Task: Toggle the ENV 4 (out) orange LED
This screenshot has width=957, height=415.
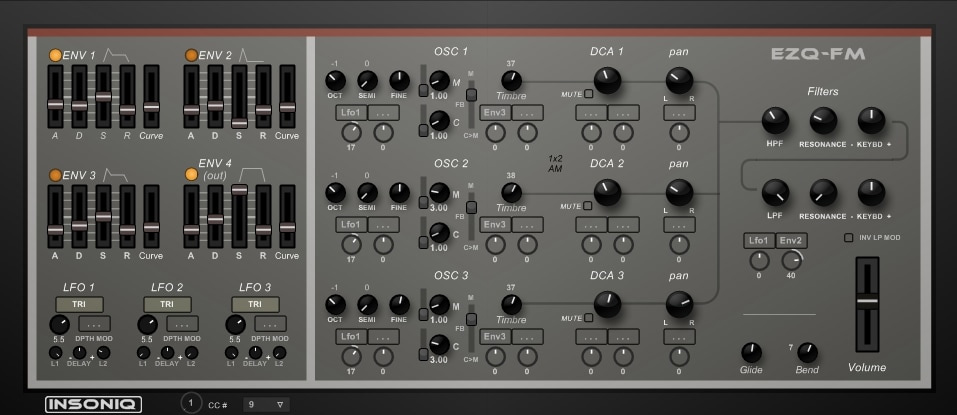Action: 191,175
